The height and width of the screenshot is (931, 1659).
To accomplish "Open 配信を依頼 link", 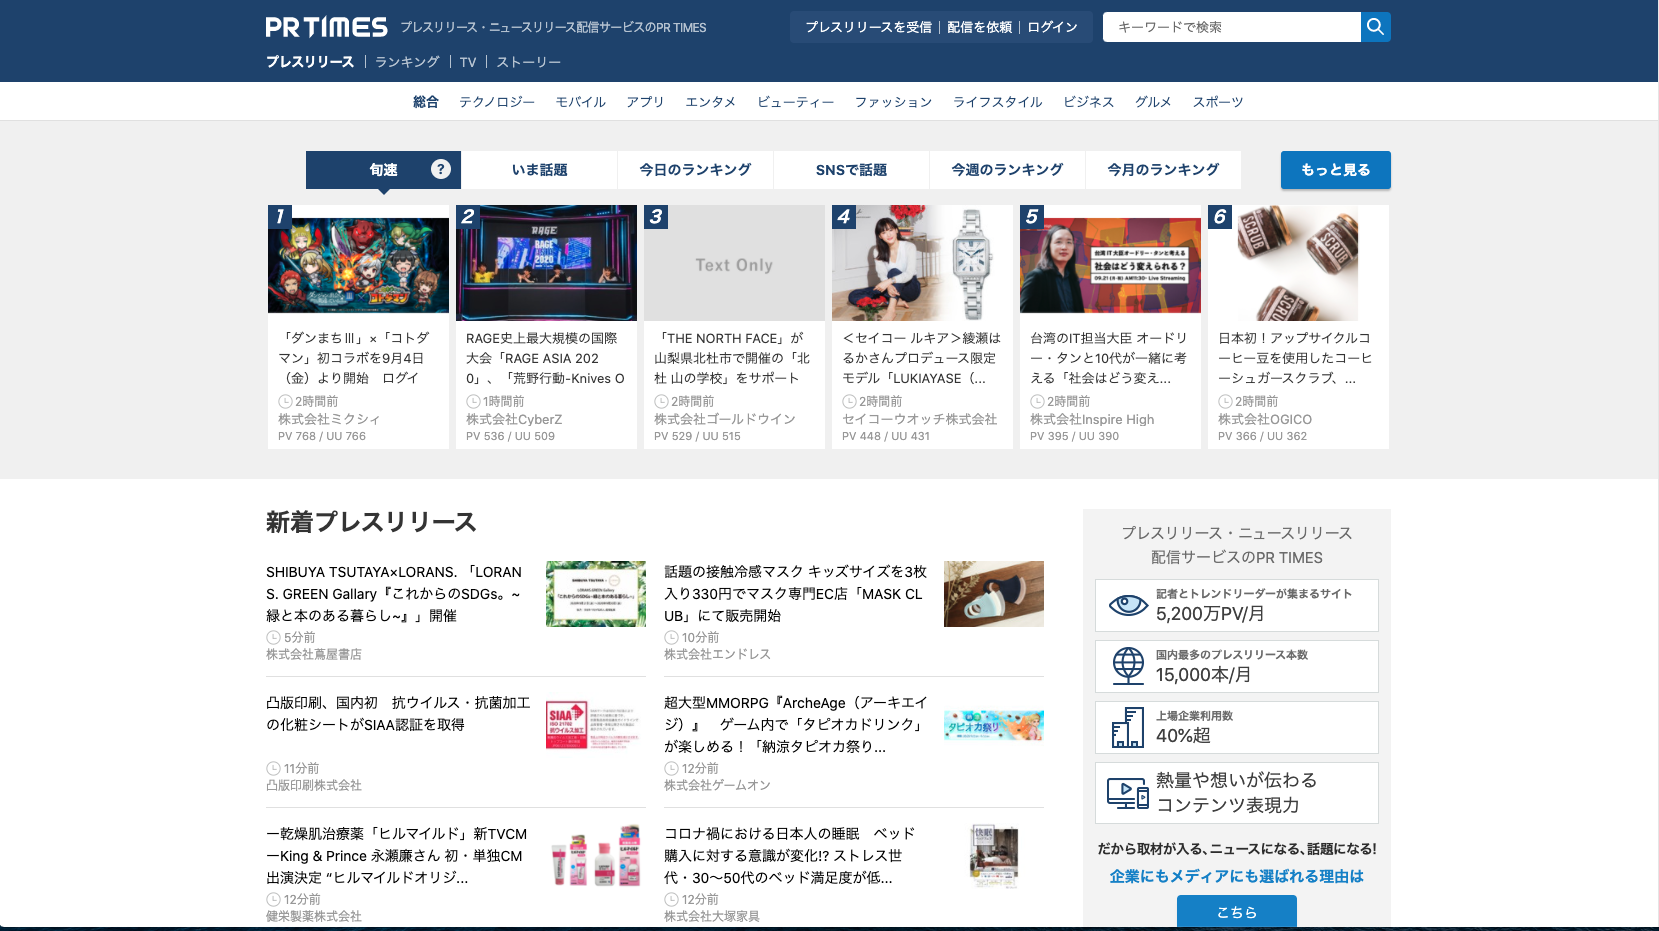I will tap(979, 27).
